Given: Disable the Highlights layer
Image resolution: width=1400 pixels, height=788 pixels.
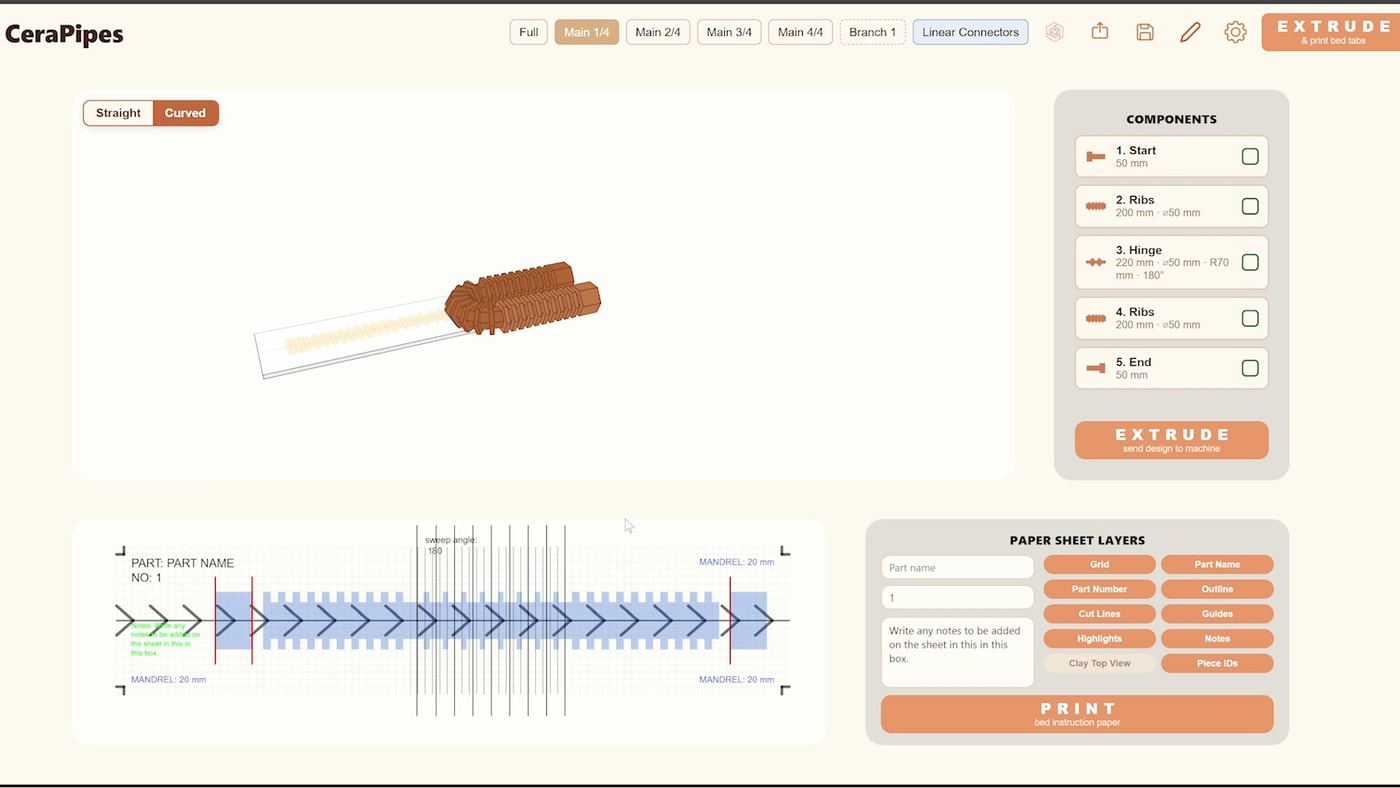Looking at the screenshot, I should 1099,638.
